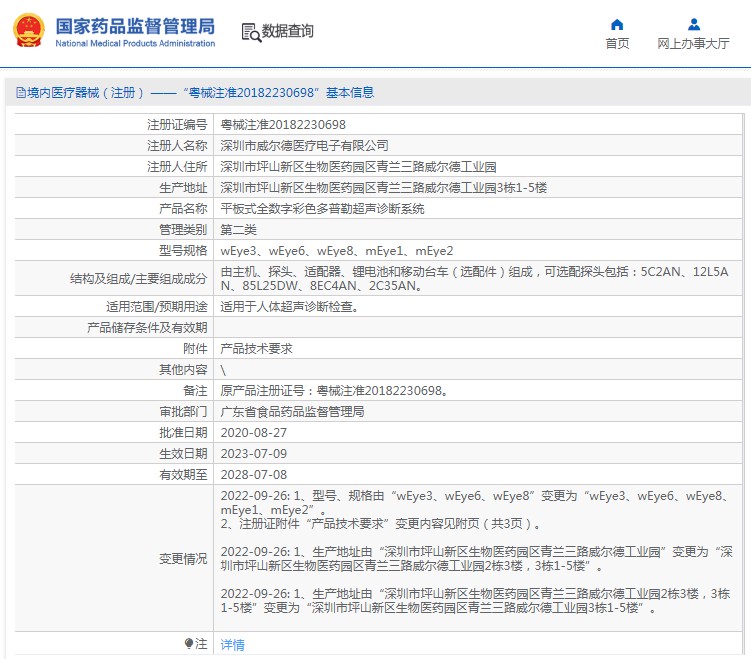Click the national emblem logo
Viewport: 751px width, 659px height.
coord(29,31)
